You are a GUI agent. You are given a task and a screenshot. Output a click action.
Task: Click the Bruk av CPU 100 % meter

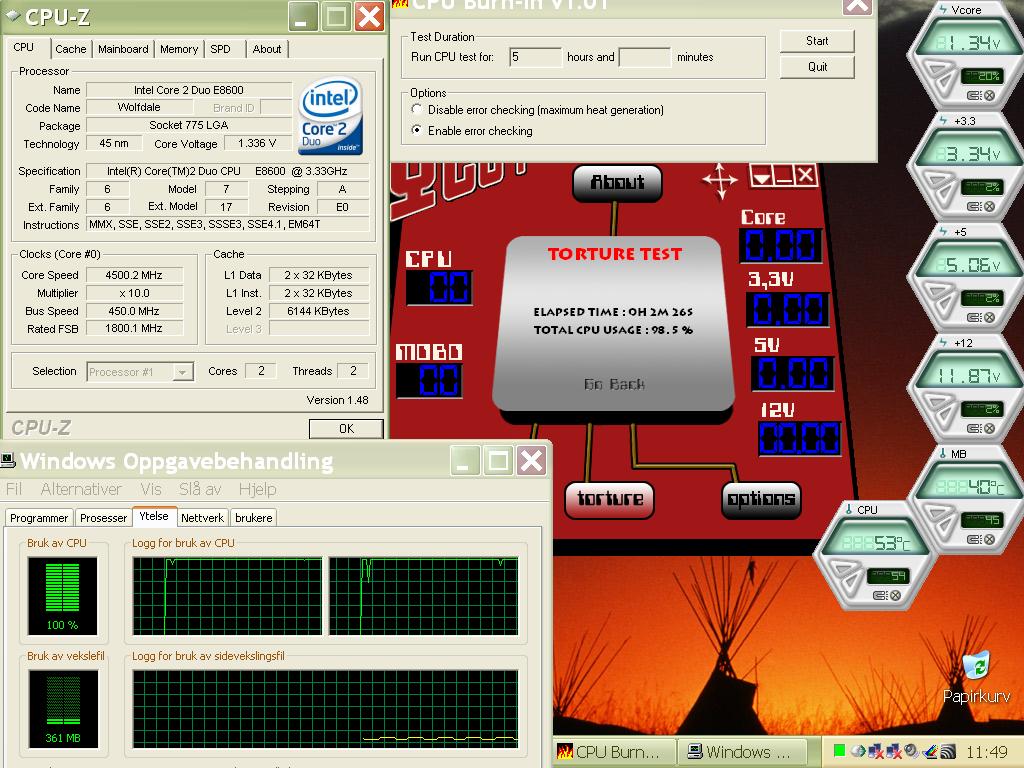pyautogui.click(x=63, y=596)
